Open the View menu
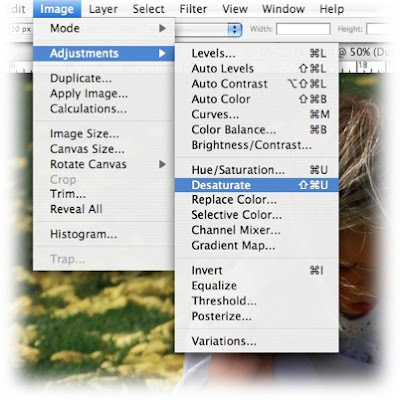 (235, 9)
